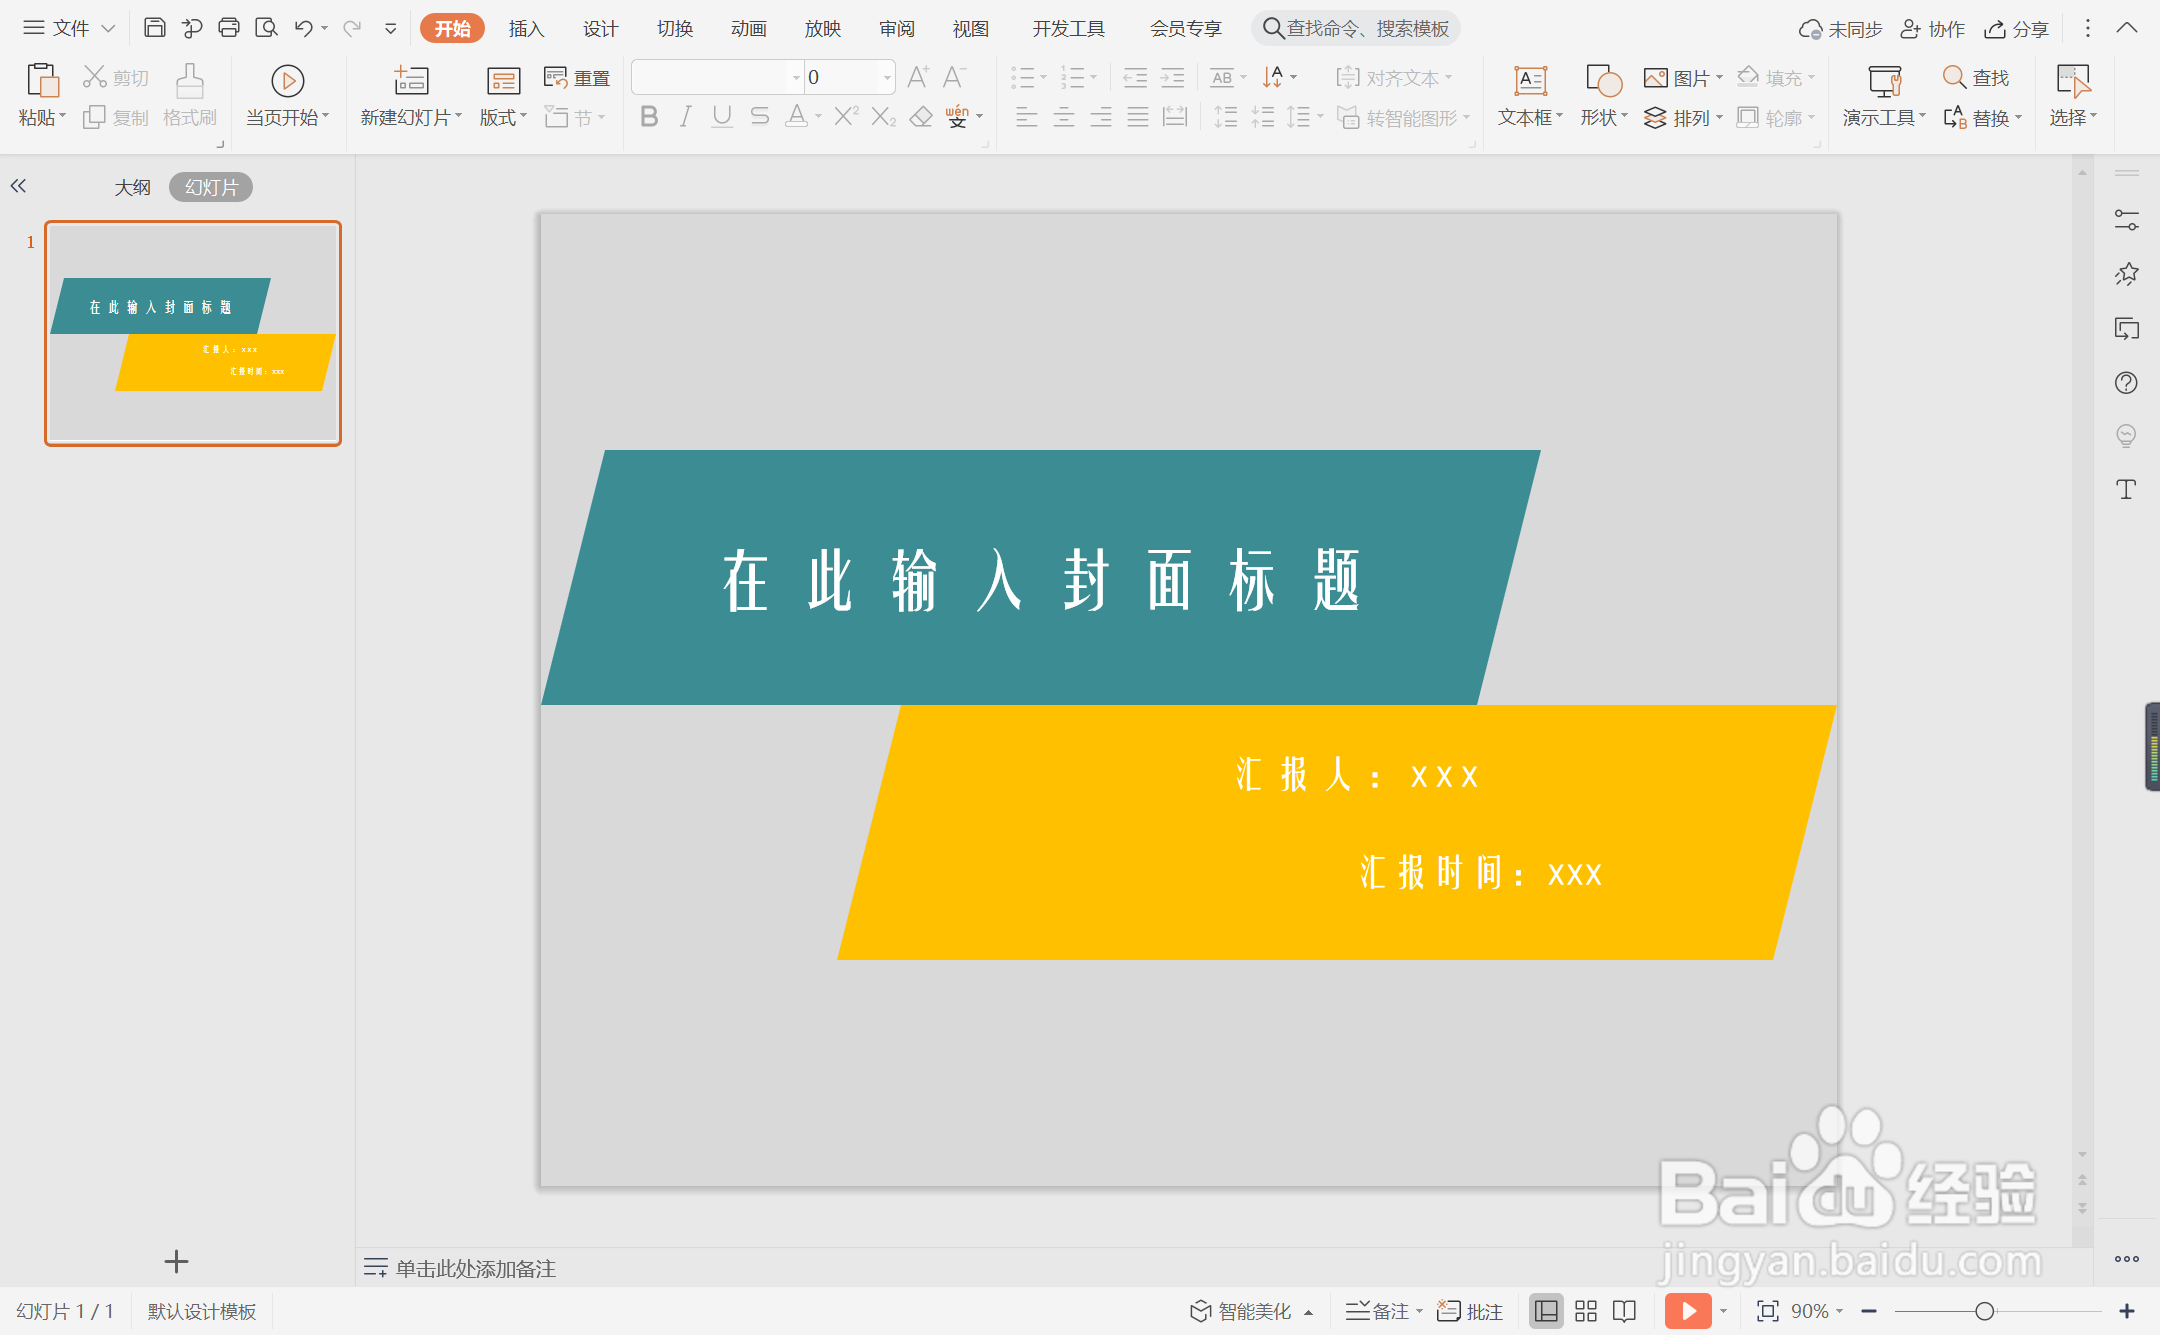Click the 批注 comment icon in status bar

1468,1310
